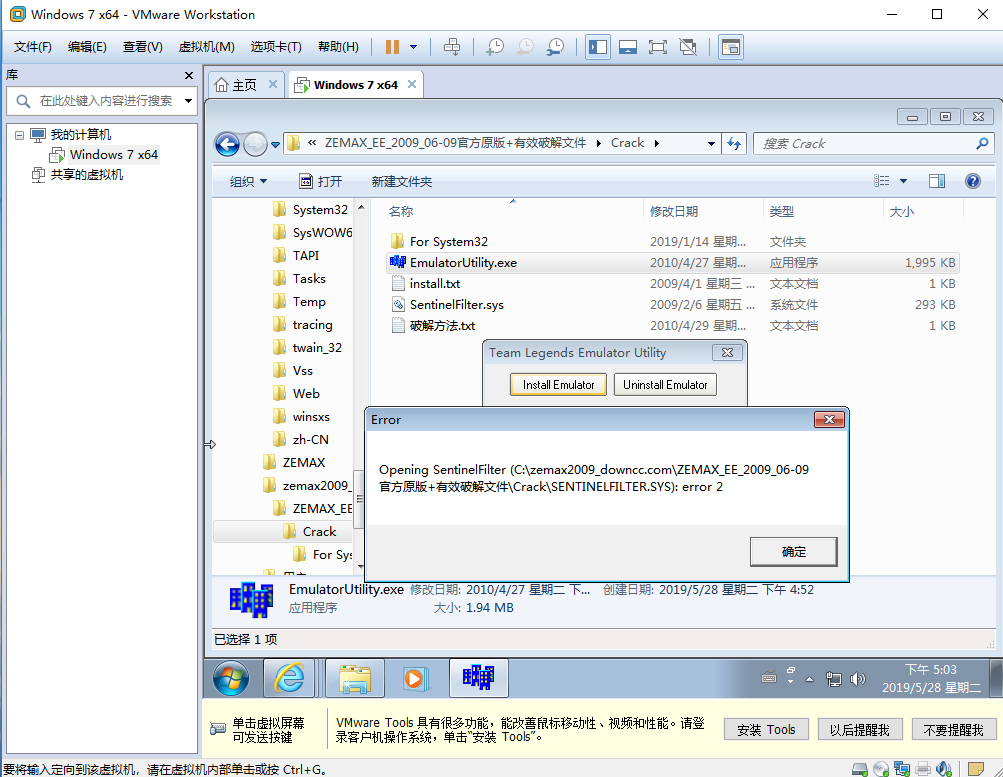Click the Uninstall Emulator button
This screenshot has height=777, width=1003.
tap(665, 385)
